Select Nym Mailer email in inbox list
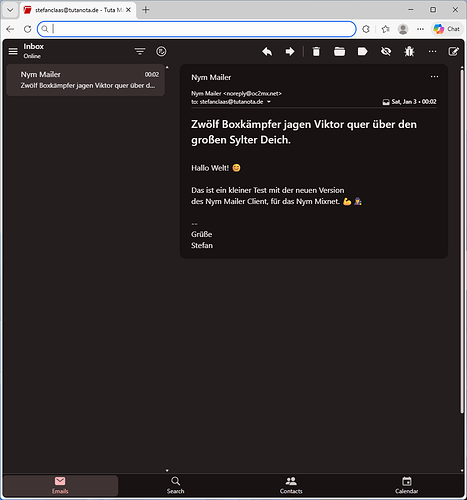The height and width of the screenshot is (500, 467). tap(86, 80)
